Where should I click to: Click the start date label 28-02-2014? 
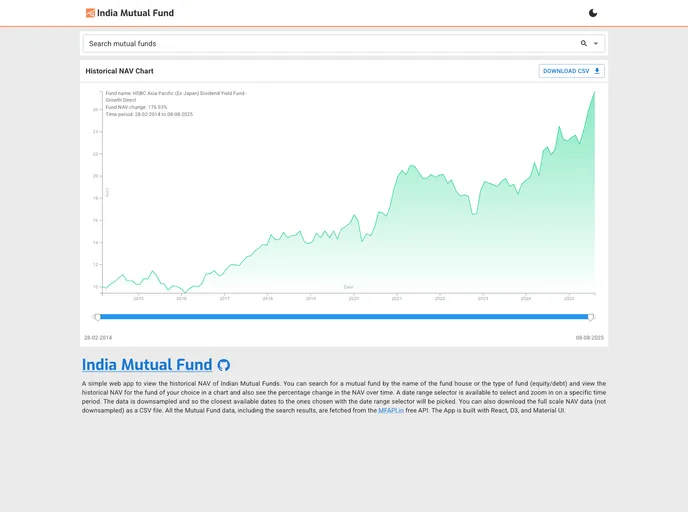coord(98,338)
